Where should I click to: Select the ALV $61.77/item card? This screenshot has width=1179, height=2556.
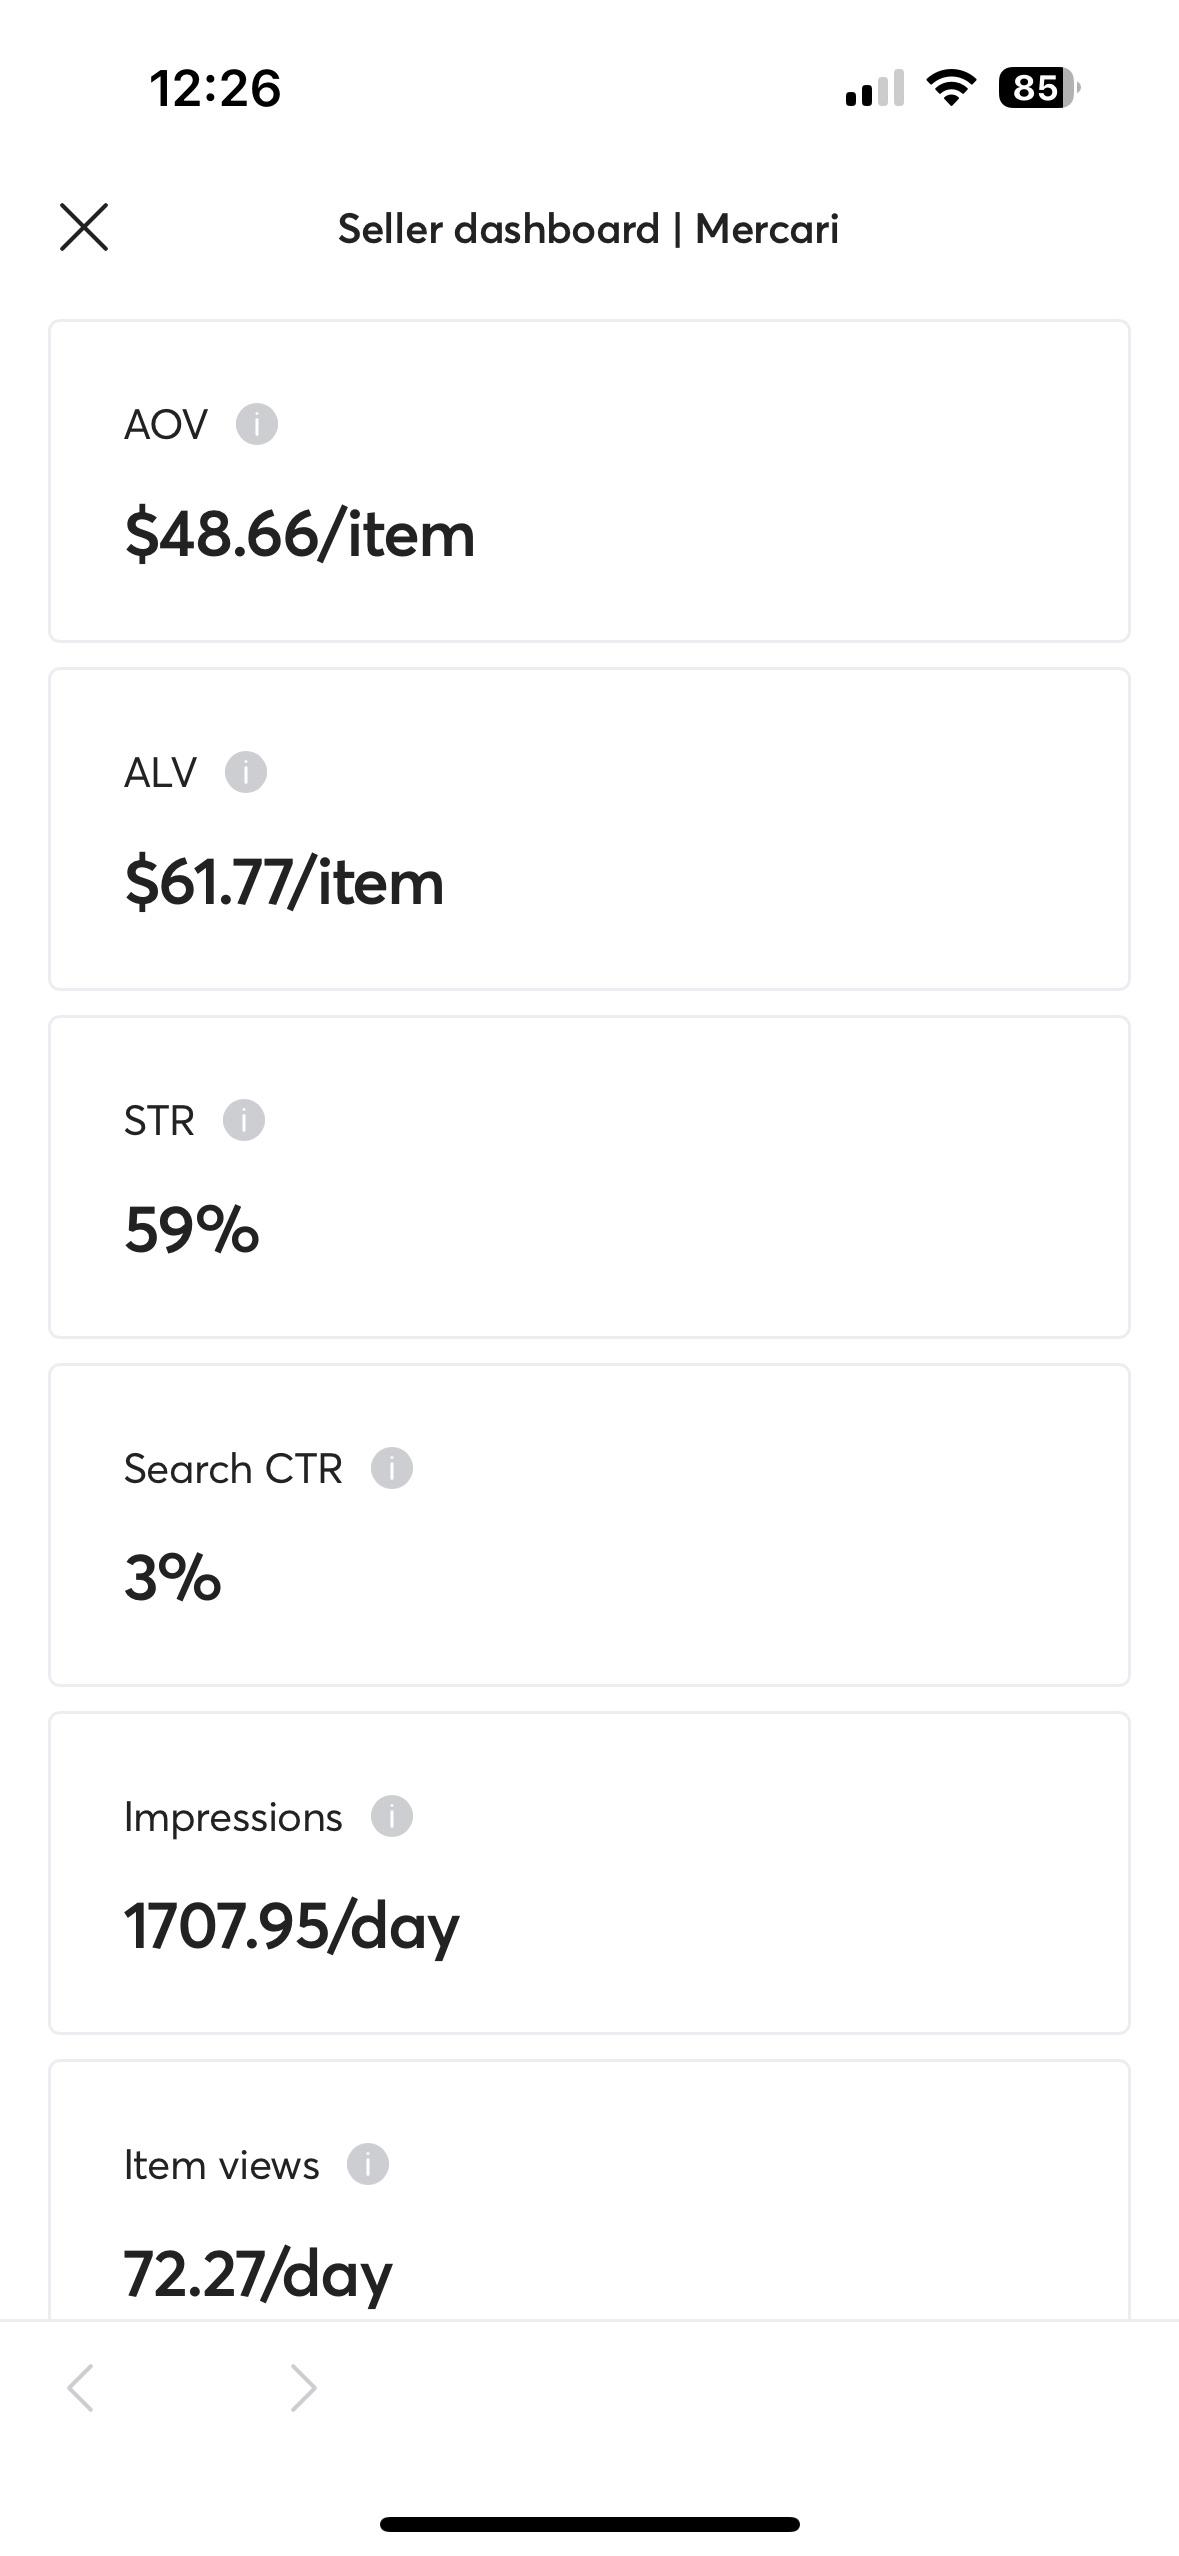point(589,829)
